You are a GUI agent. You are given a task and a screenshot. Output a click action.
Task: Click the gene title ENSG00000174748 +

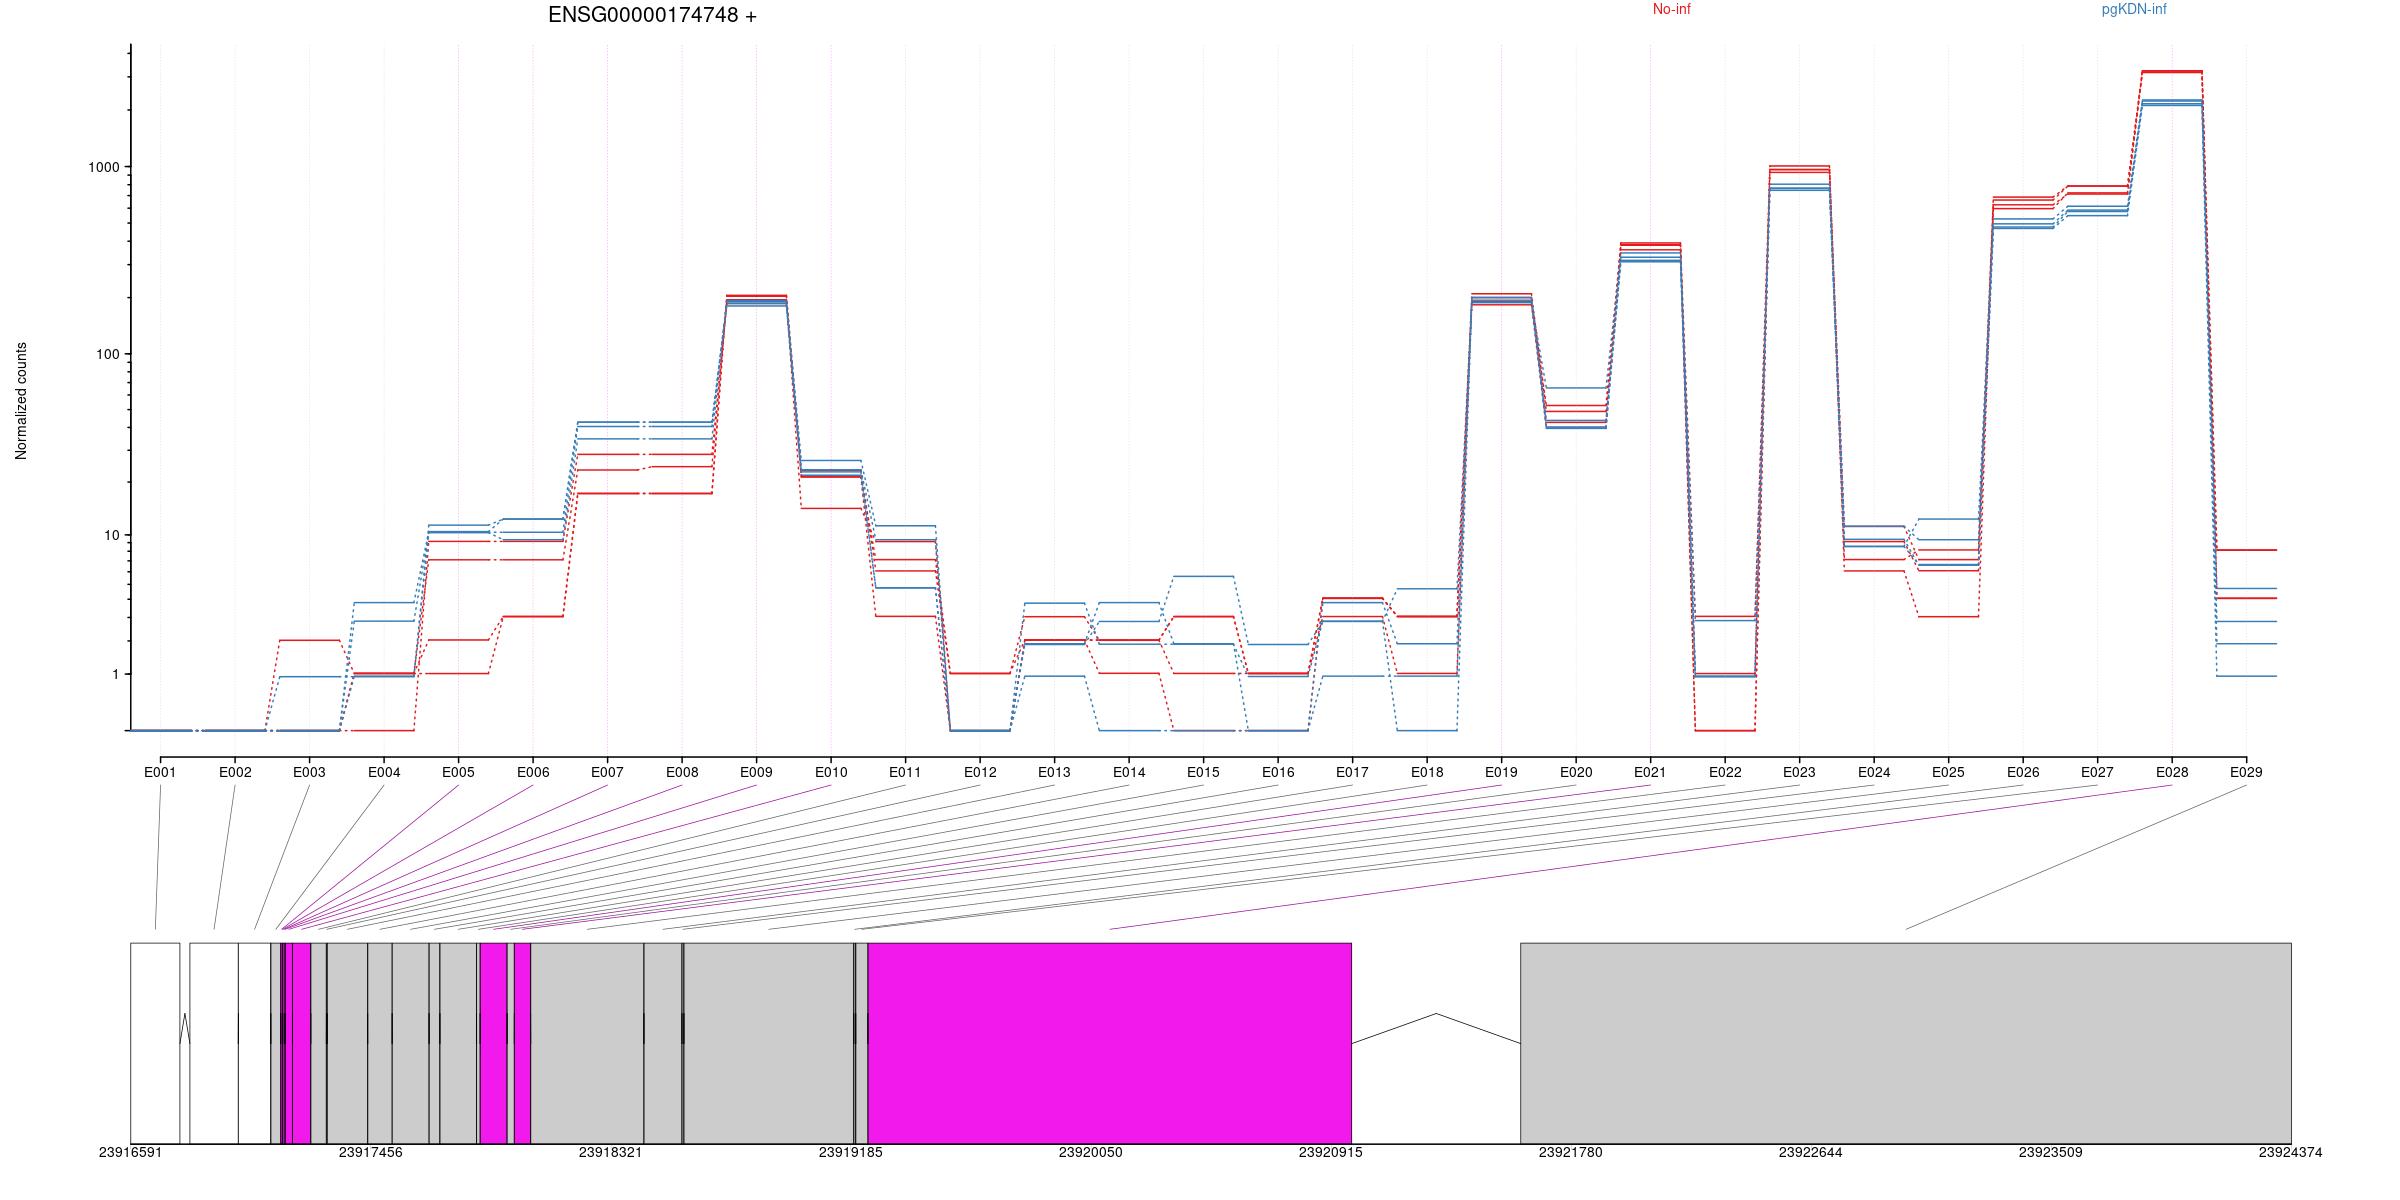(652, 15)
